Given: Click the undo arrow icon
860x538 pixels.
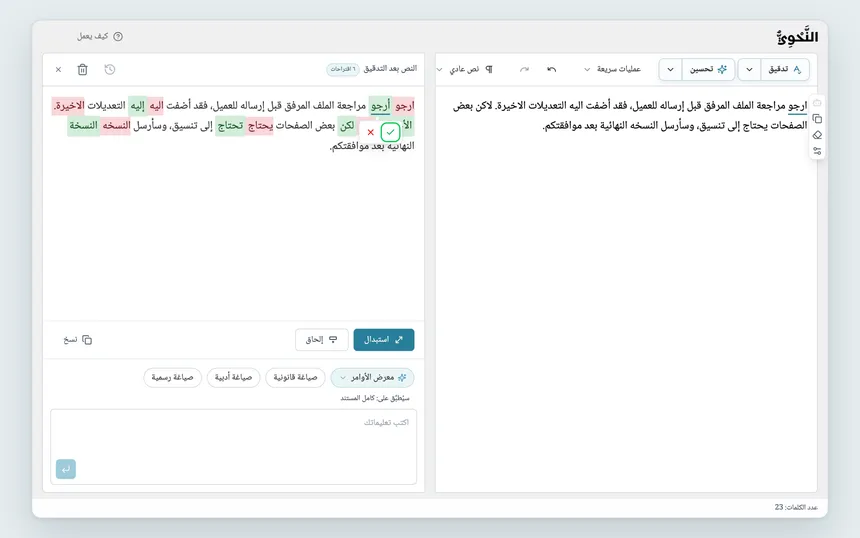Looking at the screenshot, I should (552, 70).
